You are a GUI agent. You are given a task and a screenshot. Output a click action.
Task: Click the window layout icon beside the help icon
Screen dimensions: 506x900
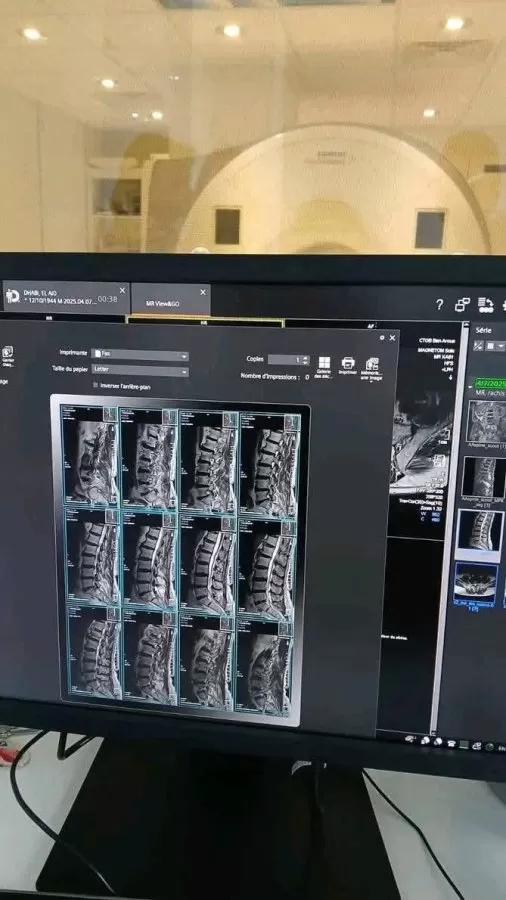coord(462,305)
